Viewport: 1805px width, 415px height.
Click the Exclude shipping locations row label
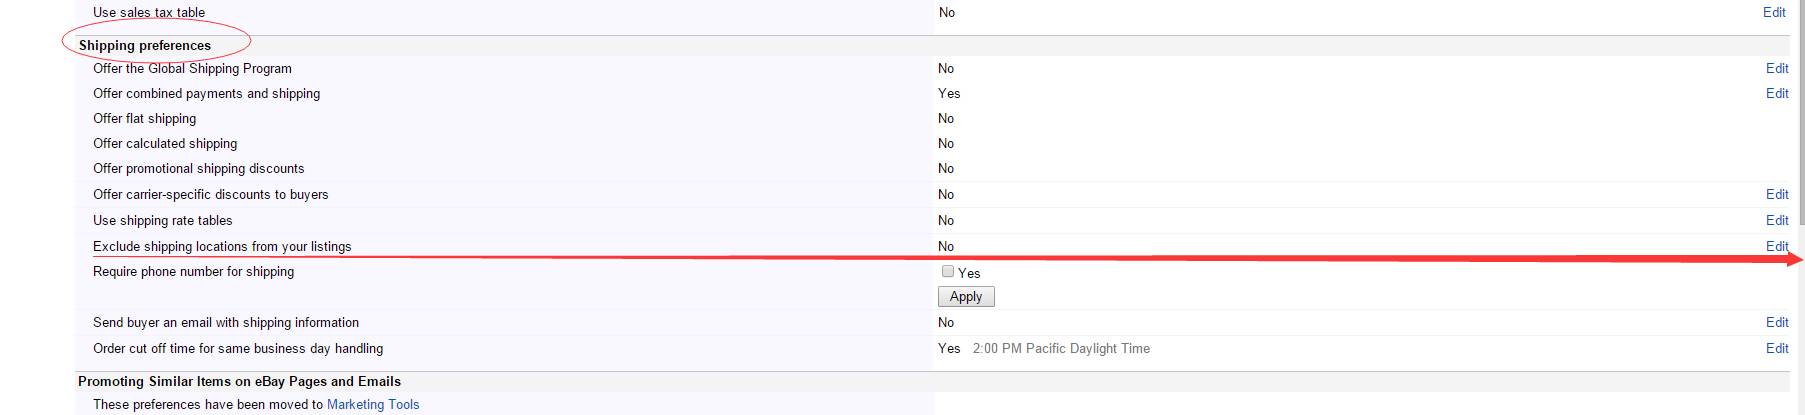point(222,246)
